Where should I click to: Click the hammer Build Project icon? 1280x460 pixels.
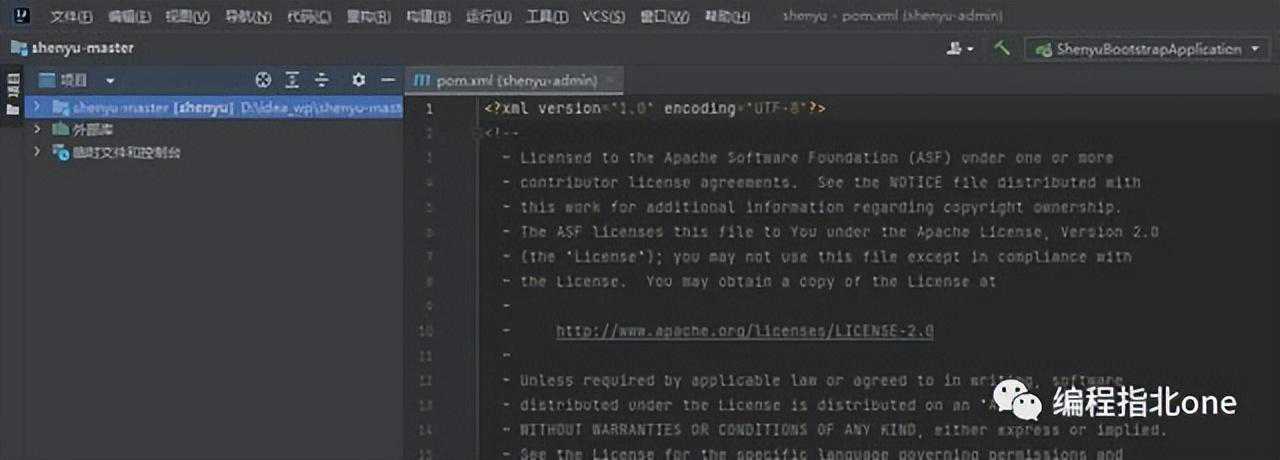coord(1002,48)
